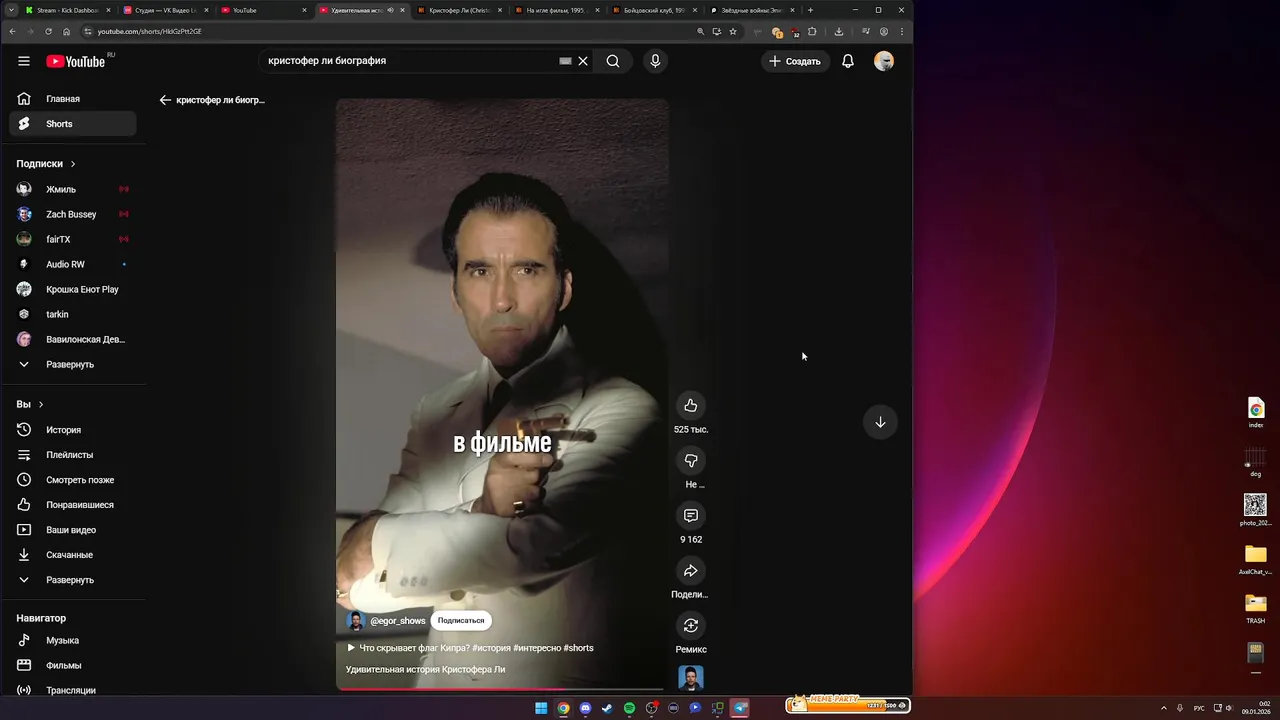The image size is (1280, 720).
Task: Switch to the Бойцовский клуб tab
Action: pyautogui.click(x=655, y=10)
